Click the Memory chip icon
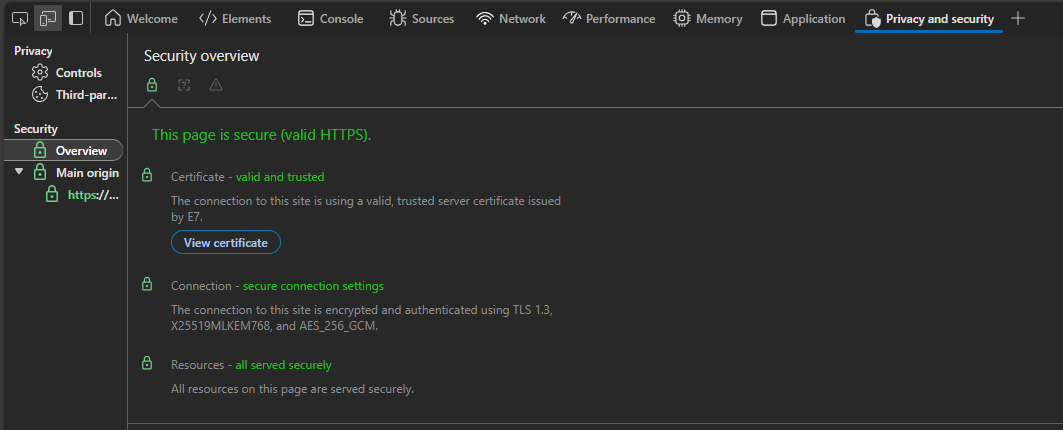Viewport: 1063px width, 430px height. (x=682, y=18)
